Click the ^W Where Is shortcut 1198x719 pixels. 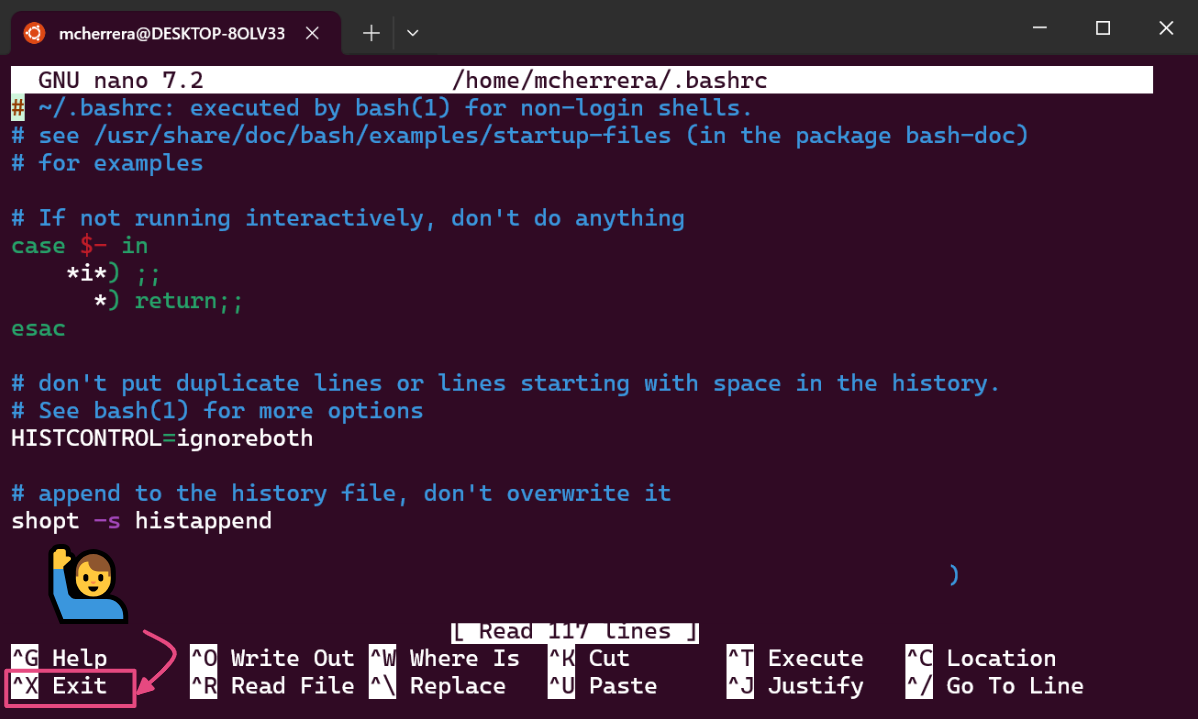click(445, 658)
